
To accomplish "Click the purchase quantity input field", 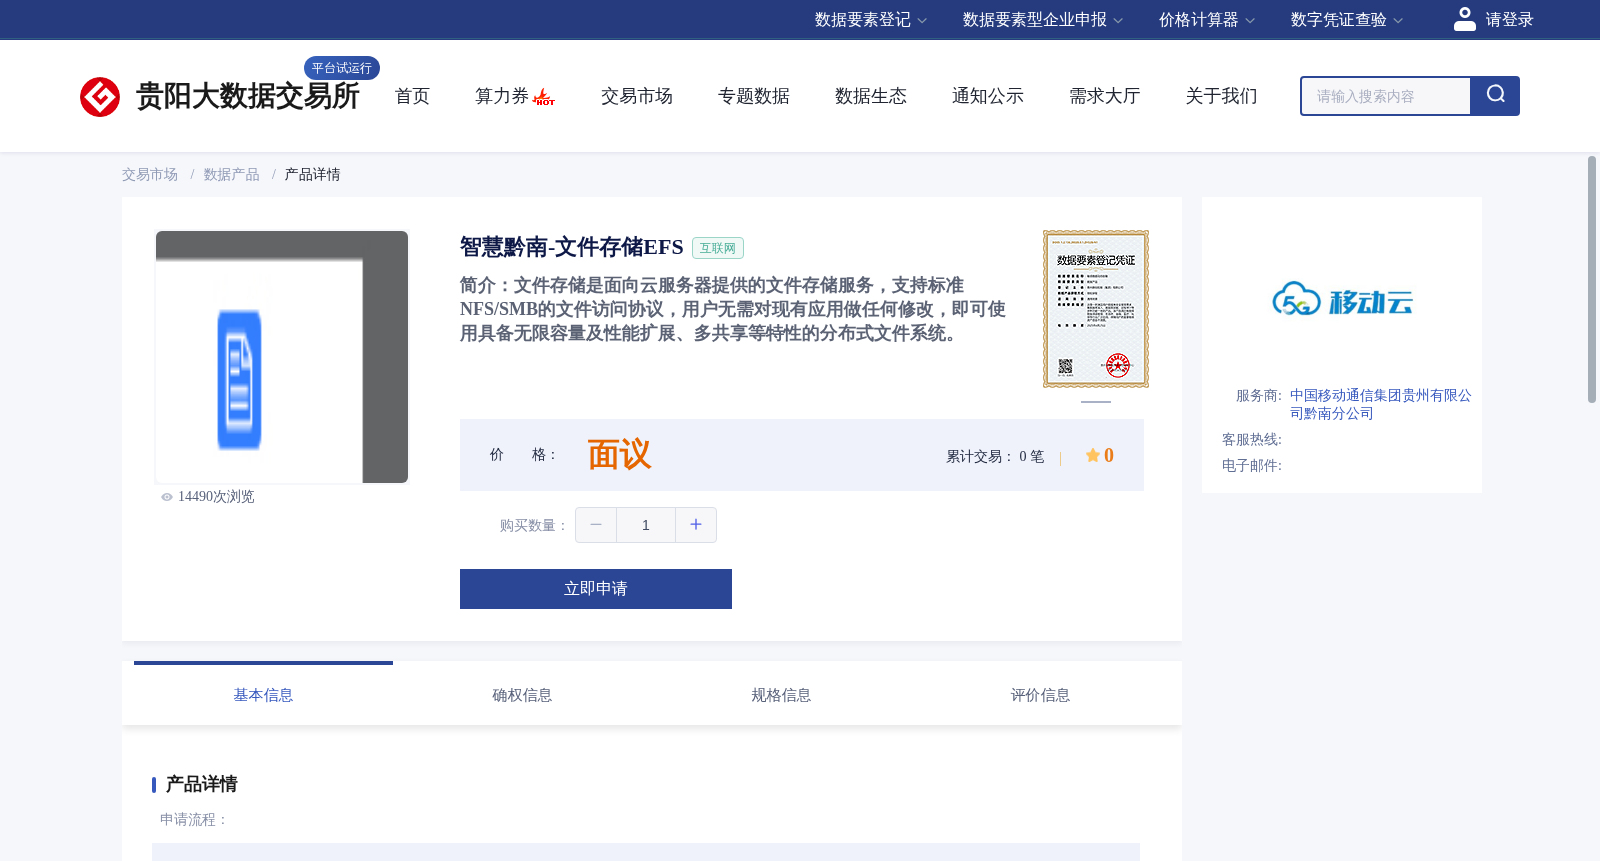I will [x=646, y=525].
